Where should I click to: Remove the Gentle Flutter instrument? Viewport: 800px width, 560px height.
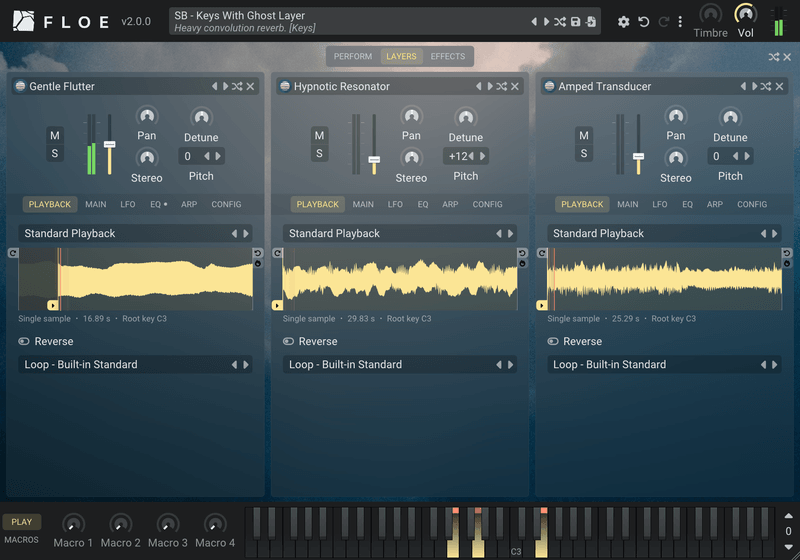click(251, 86)
